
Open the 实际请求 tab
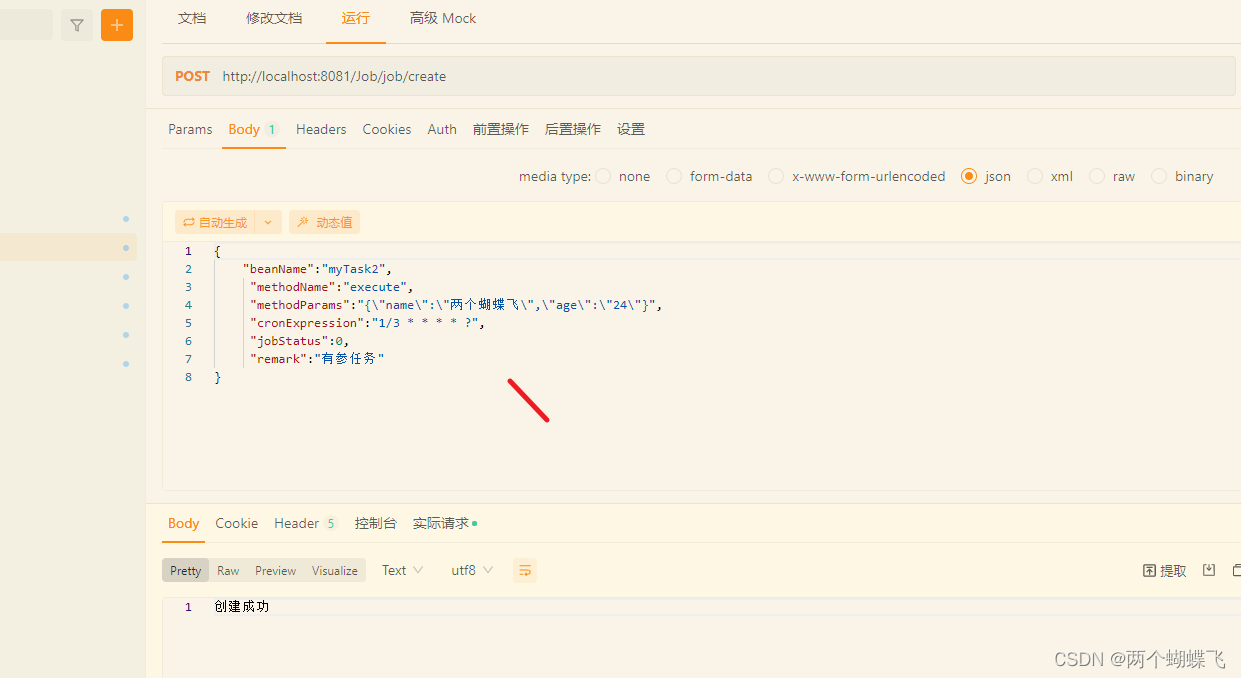point(445,523)
